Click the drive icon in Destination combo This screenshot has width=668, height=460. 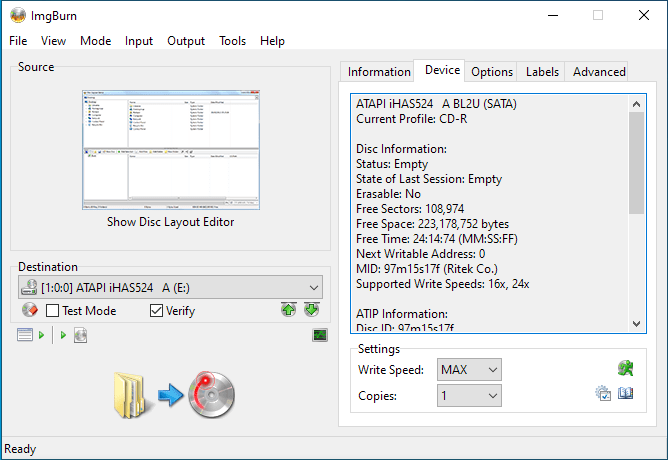pyautogui.click(x=29, y=287)
